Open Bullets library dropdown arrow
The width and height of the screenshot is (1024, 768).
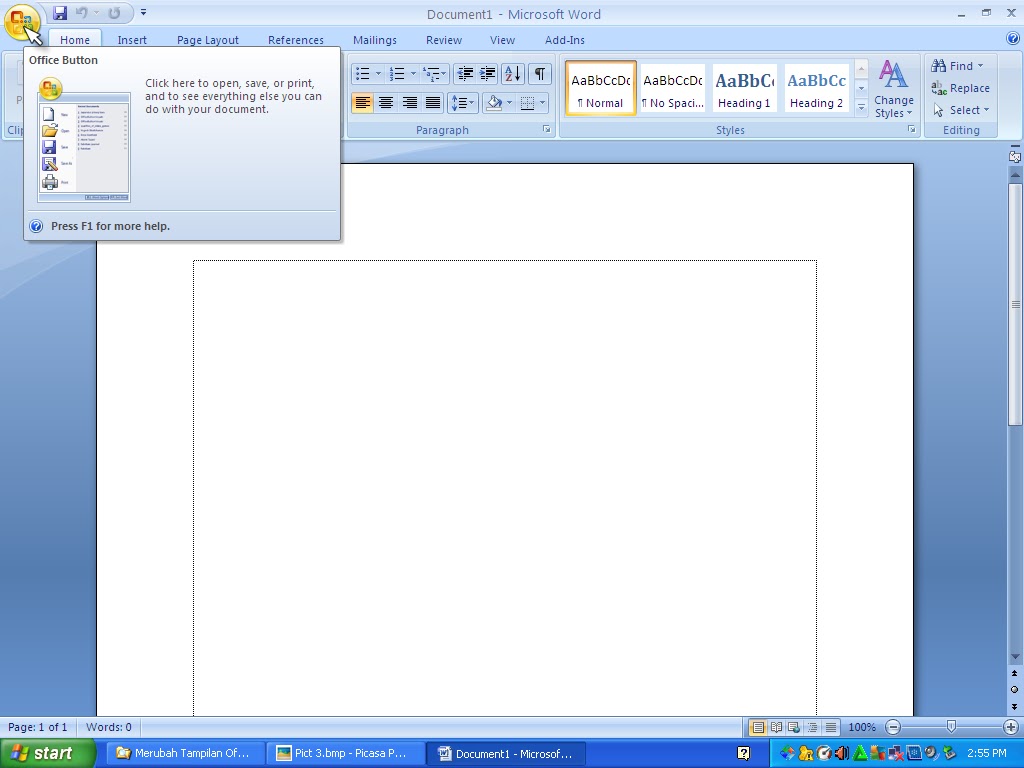point(378,74)
